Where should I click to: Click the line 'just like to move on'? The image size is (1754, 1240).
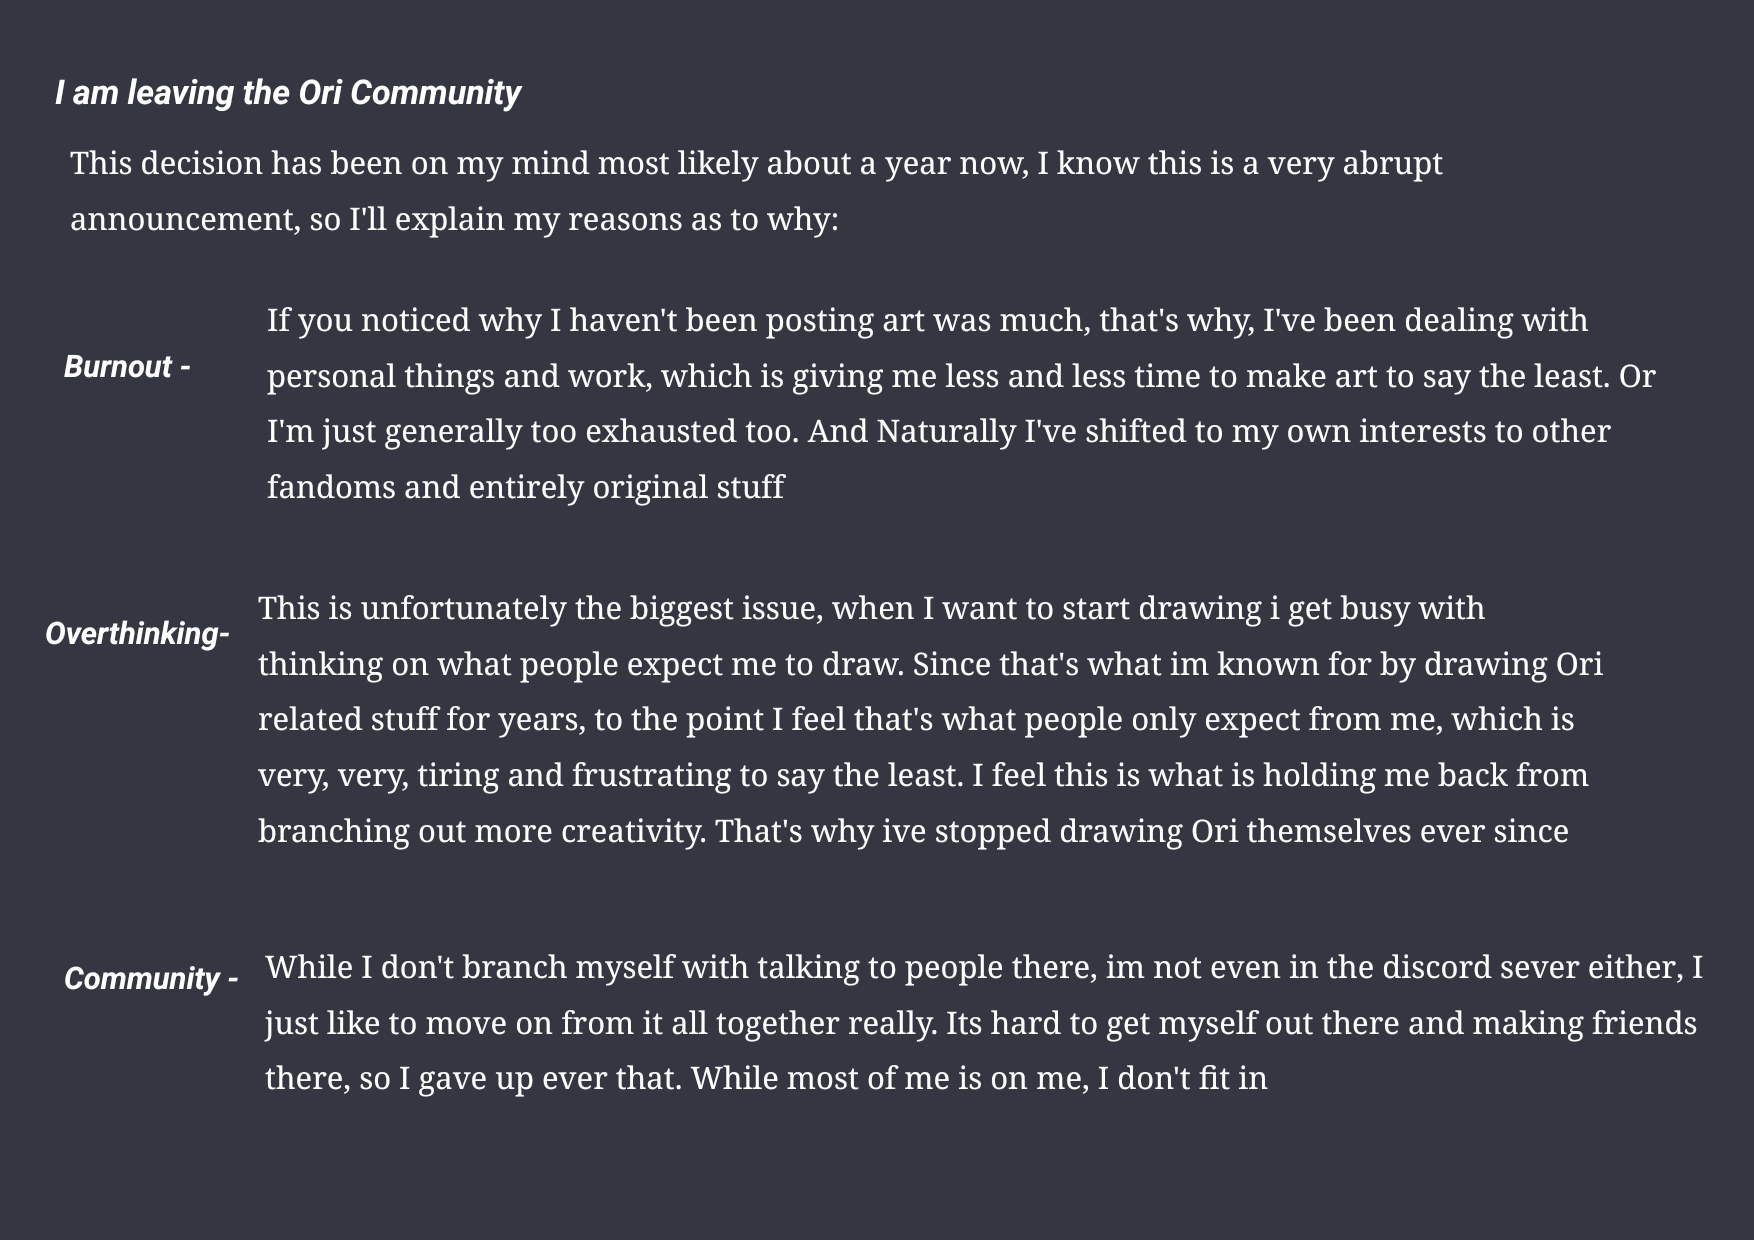980,1023
